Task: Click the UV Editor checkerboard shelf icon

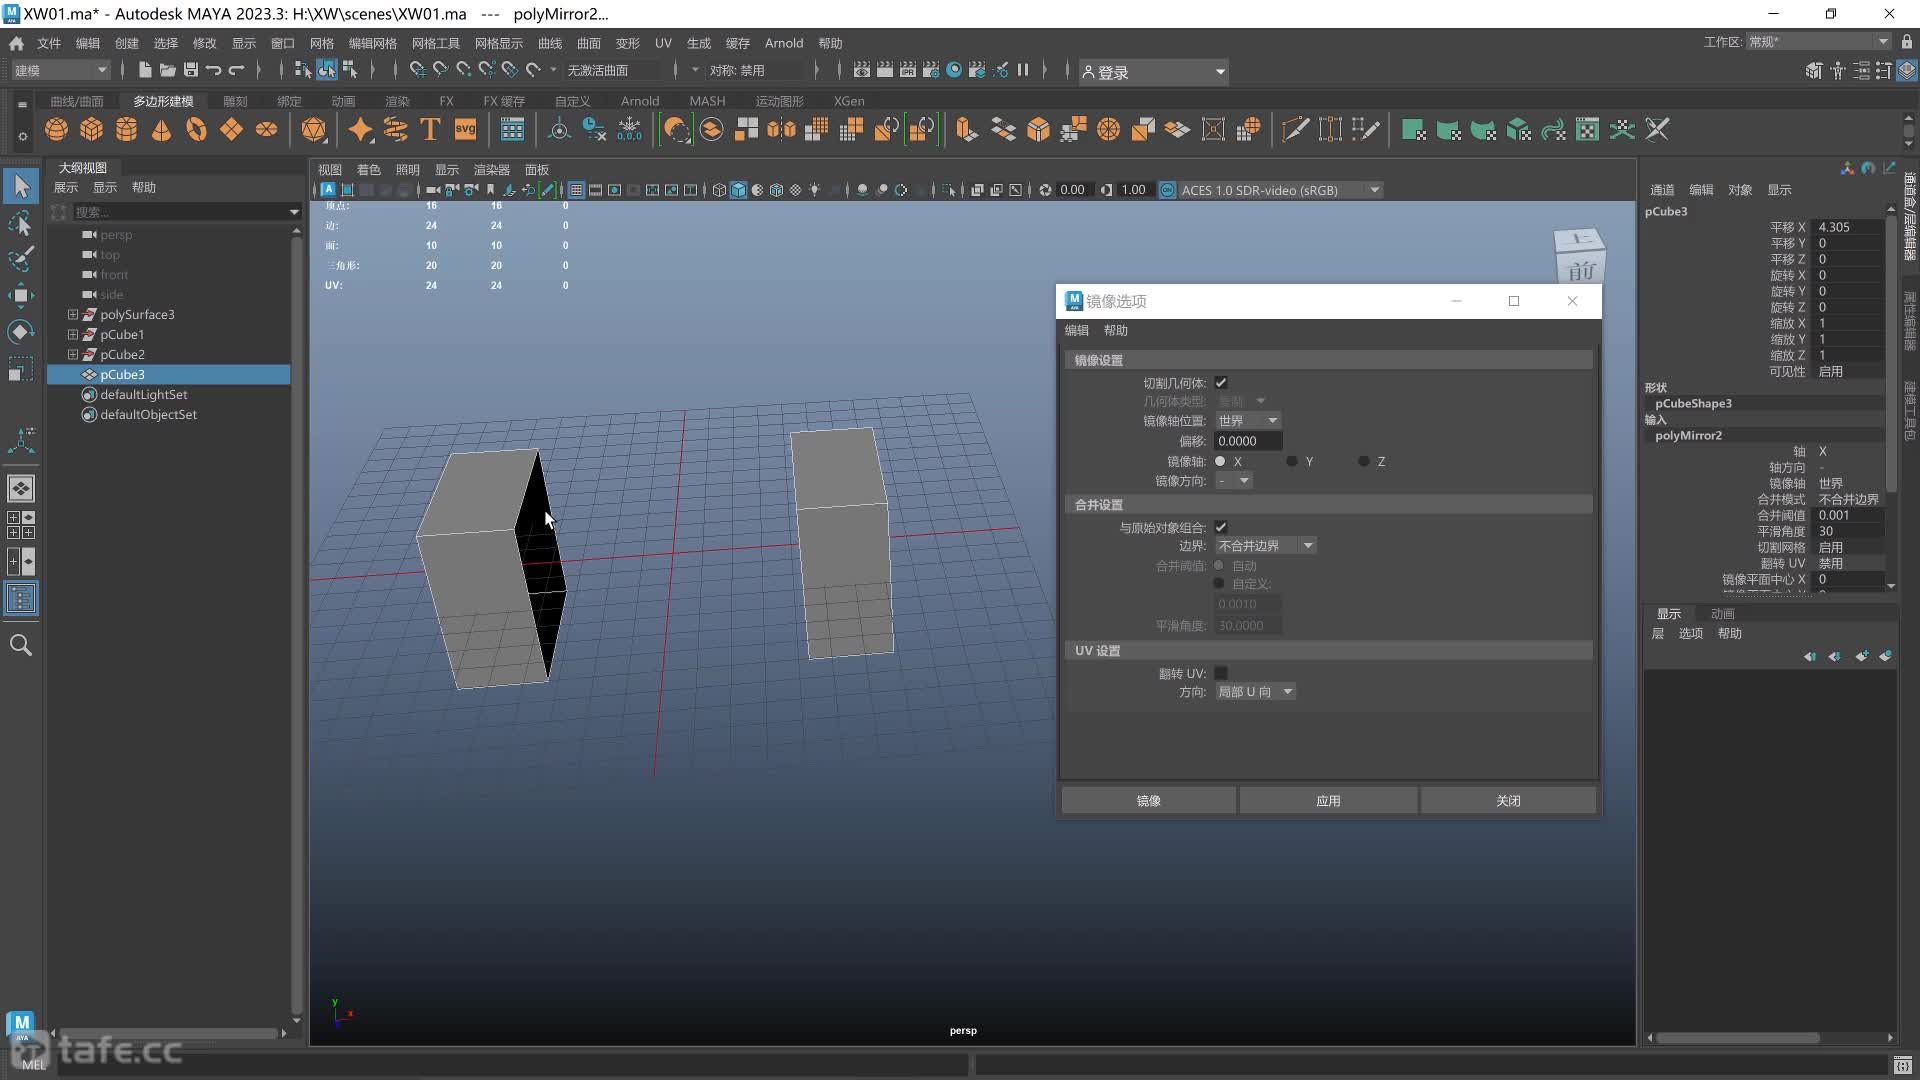Action: pos(1587,130)
